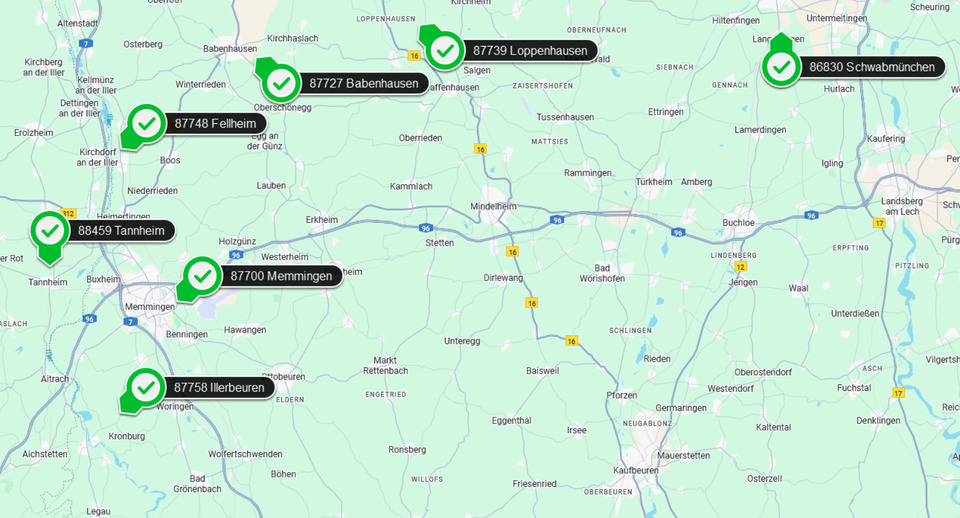960x518 pixels.
Task: Click Landsberg am Lech on map
Action: (902, 206)
